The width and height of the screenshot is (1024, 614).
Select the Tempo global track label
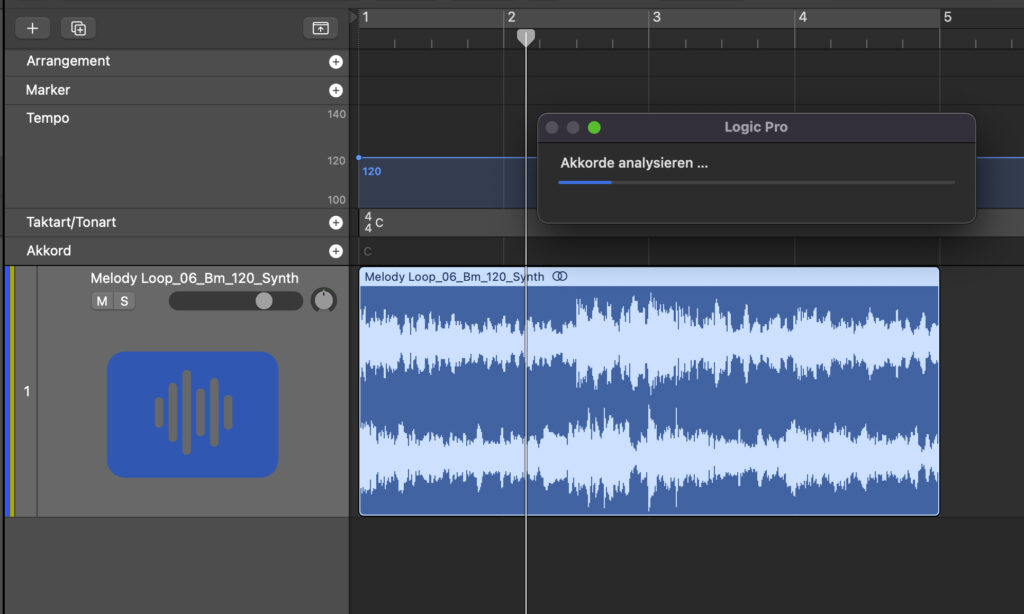coord(48,118)
